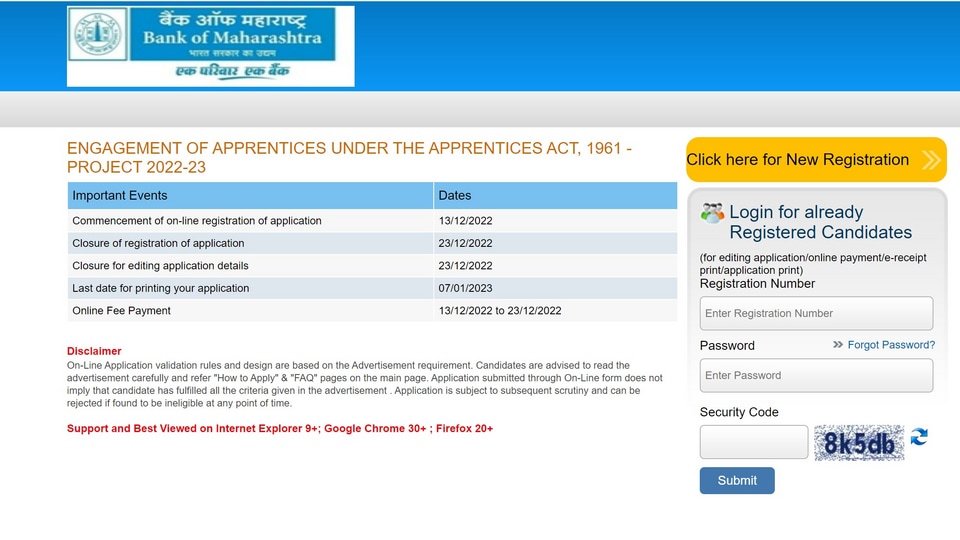The width and height of the screenshot is (960, 540).
Task: Select the Closure of registration row
Action: (x=372, y=243)
